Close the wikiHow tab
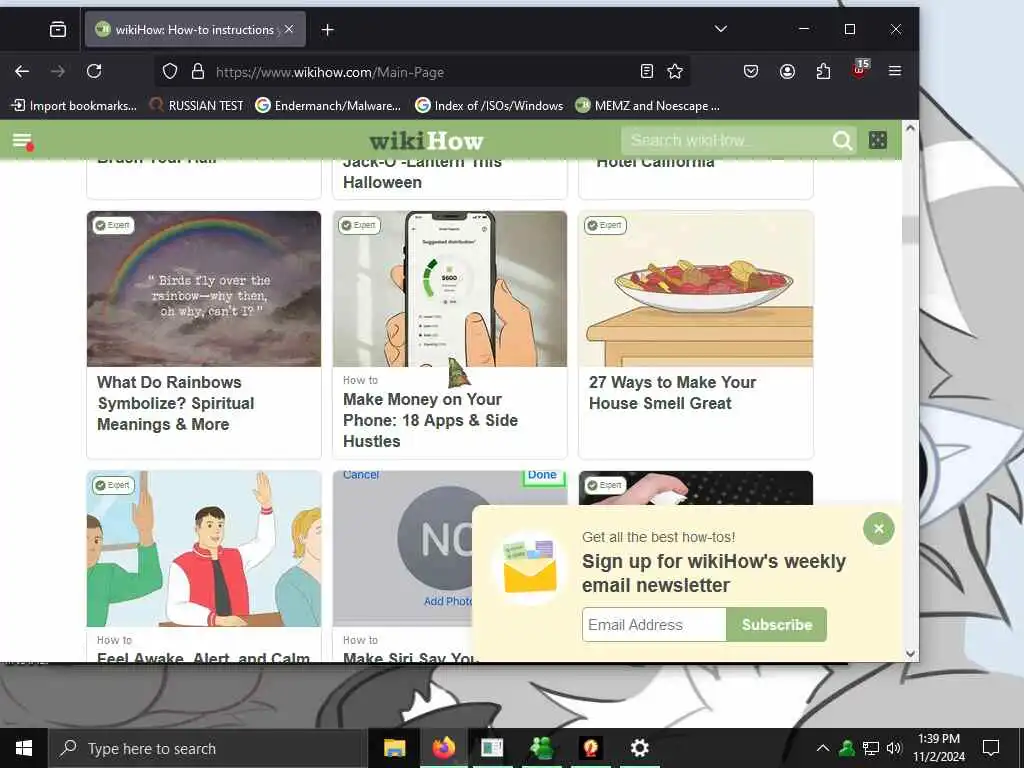This screenshot has width=1024, height=768. 289,29
